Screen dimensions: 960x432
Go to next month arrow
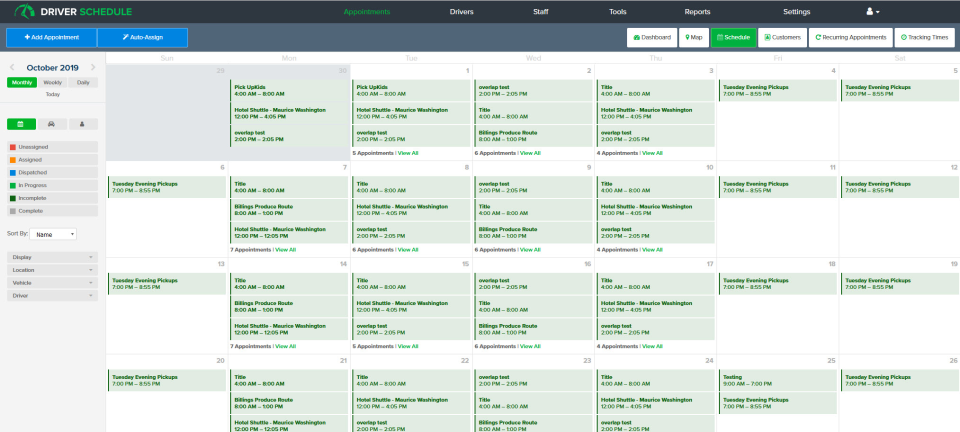pyautogui.click(x=93, y=68)
